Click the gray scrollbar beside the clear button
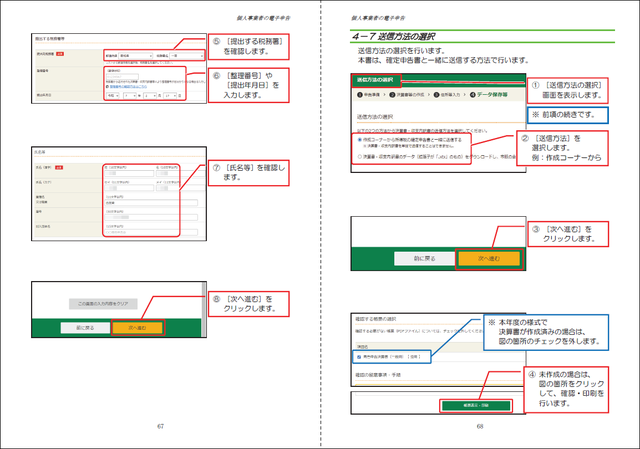 (x=204, y=301)
